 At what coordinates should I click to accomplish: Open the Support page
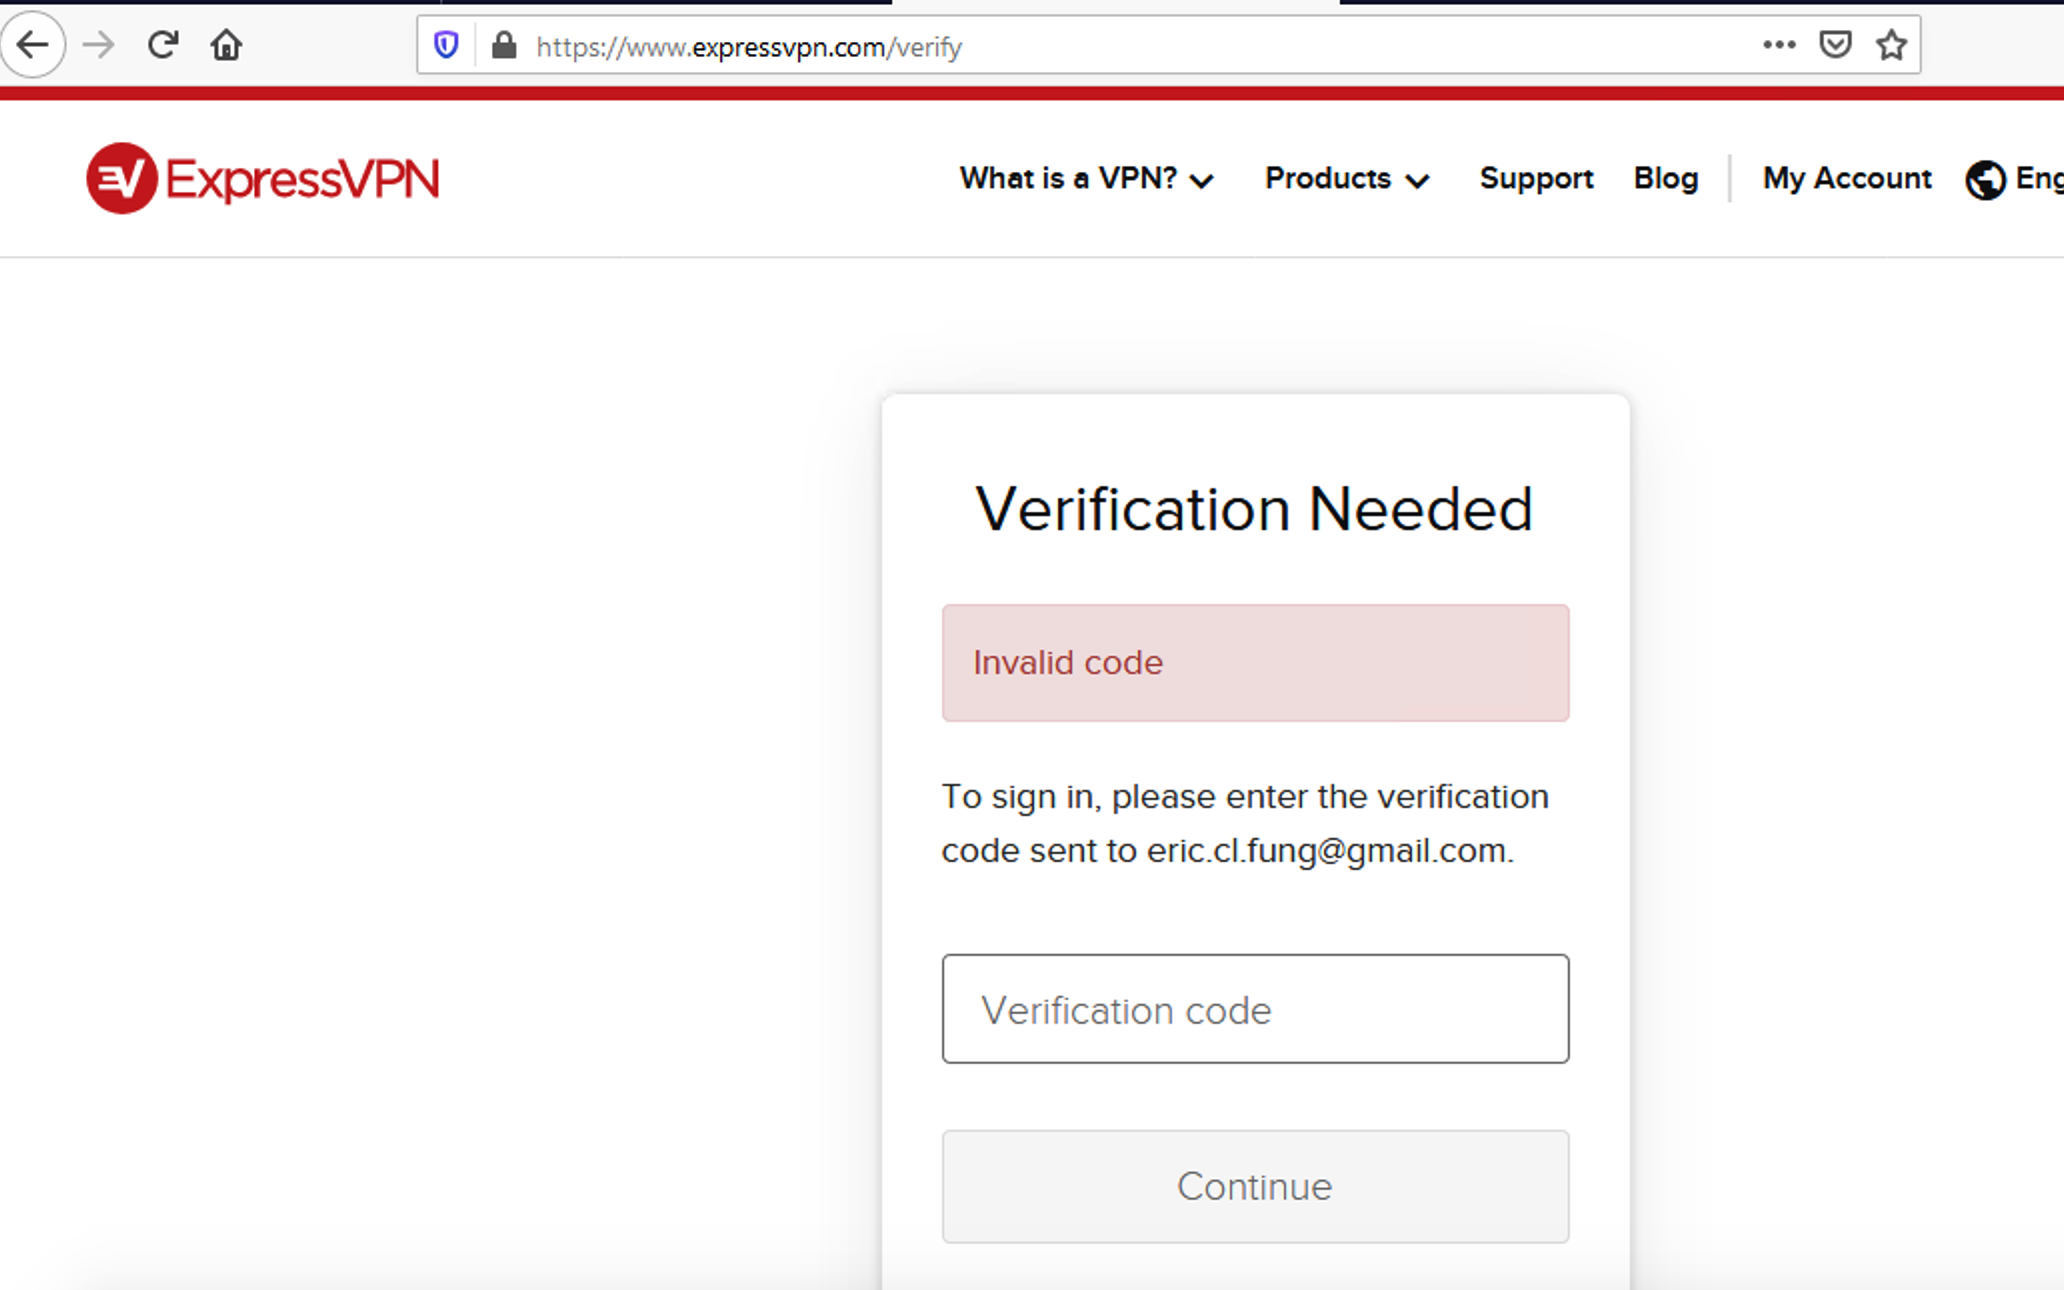1536,179
